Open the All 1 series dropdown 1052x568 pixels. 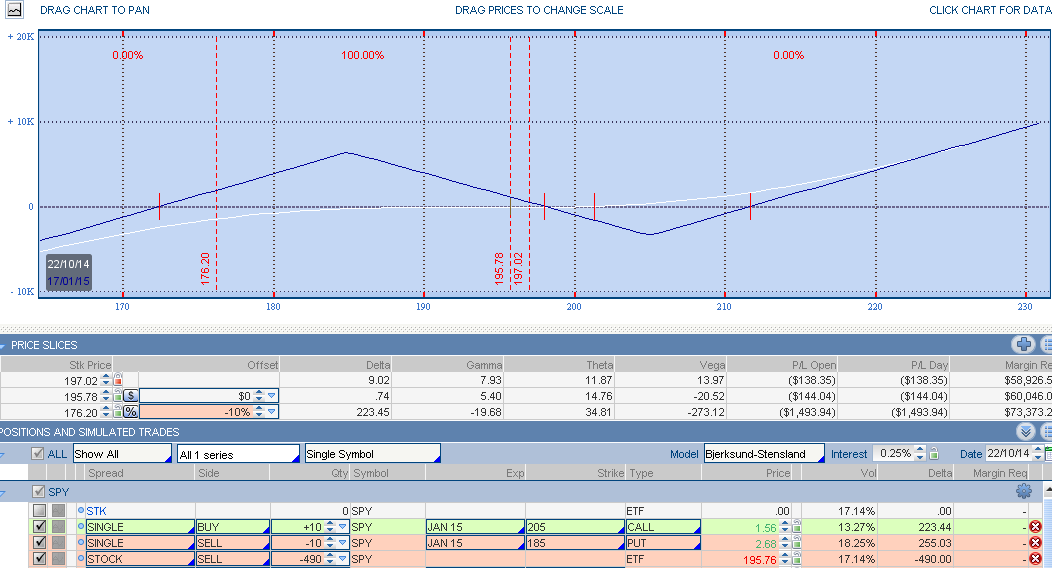tap(237, 454)
